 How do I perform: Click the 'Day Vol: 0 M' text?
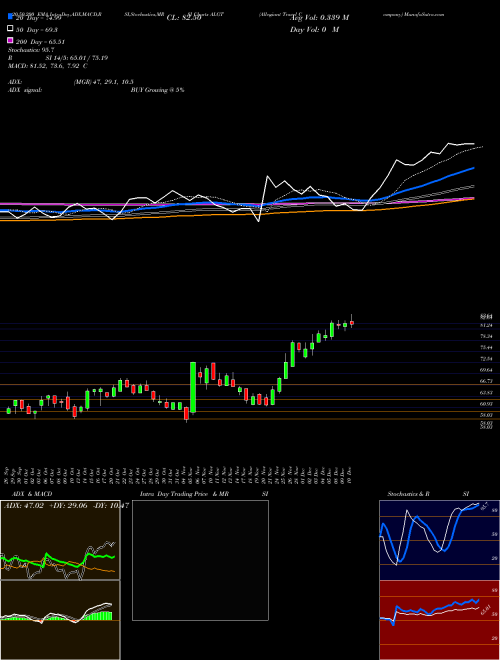point(314,29)
